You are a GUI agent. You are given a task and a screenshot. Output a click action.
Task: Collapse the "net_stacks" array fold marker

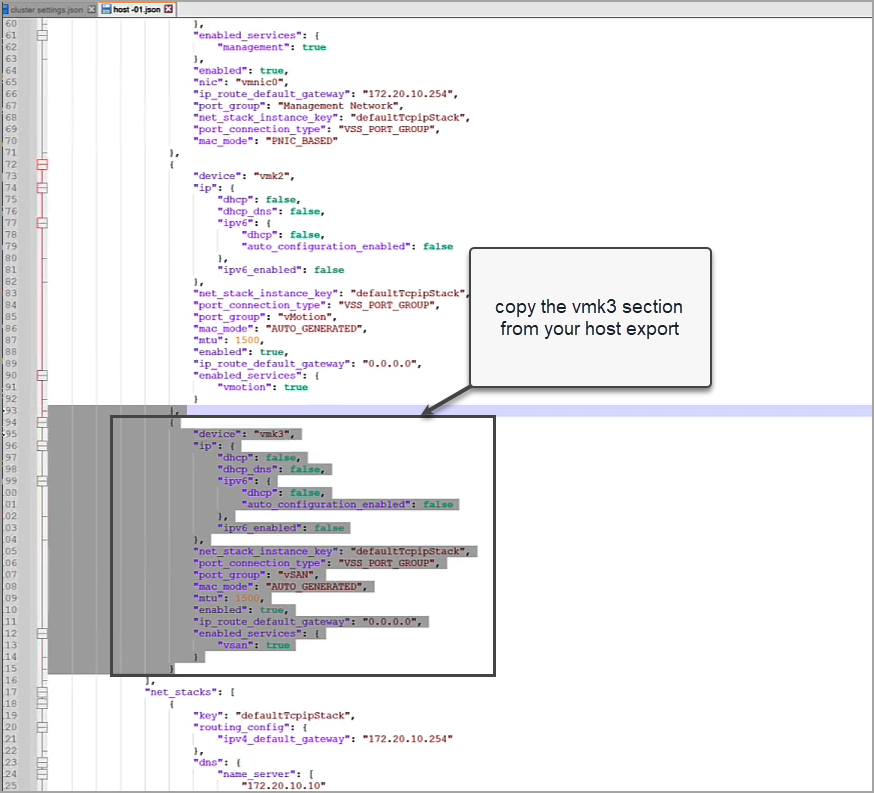42,692
